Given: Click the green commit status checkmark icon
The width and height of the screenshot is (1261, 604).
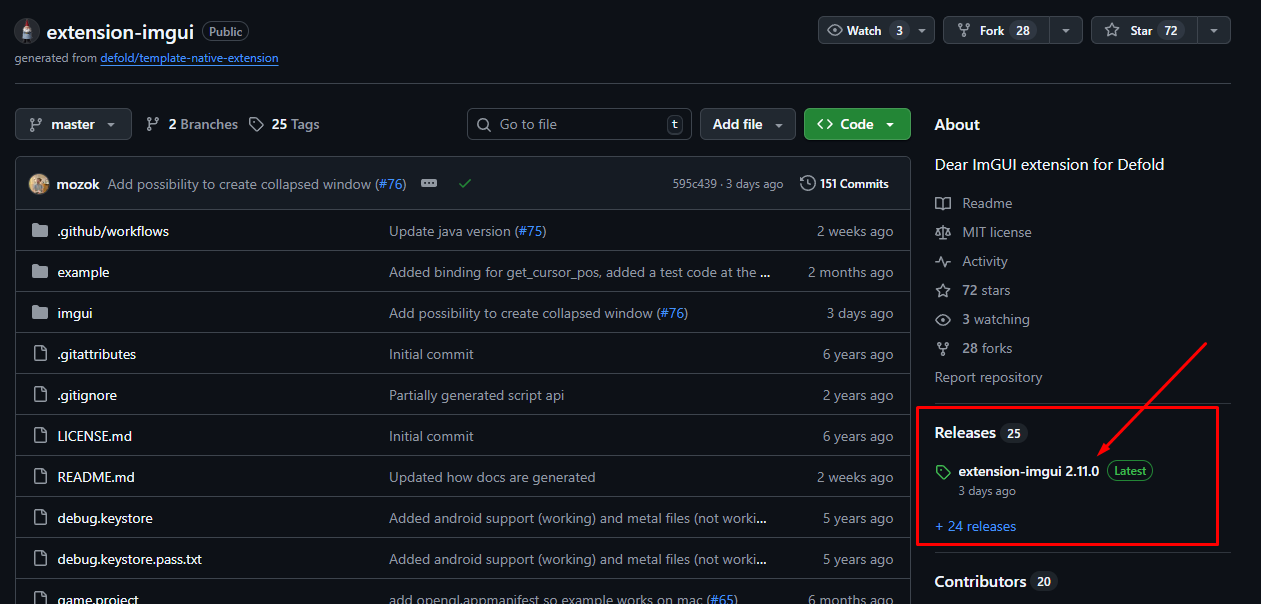Looking at the screenshot, I should point(464,184).
